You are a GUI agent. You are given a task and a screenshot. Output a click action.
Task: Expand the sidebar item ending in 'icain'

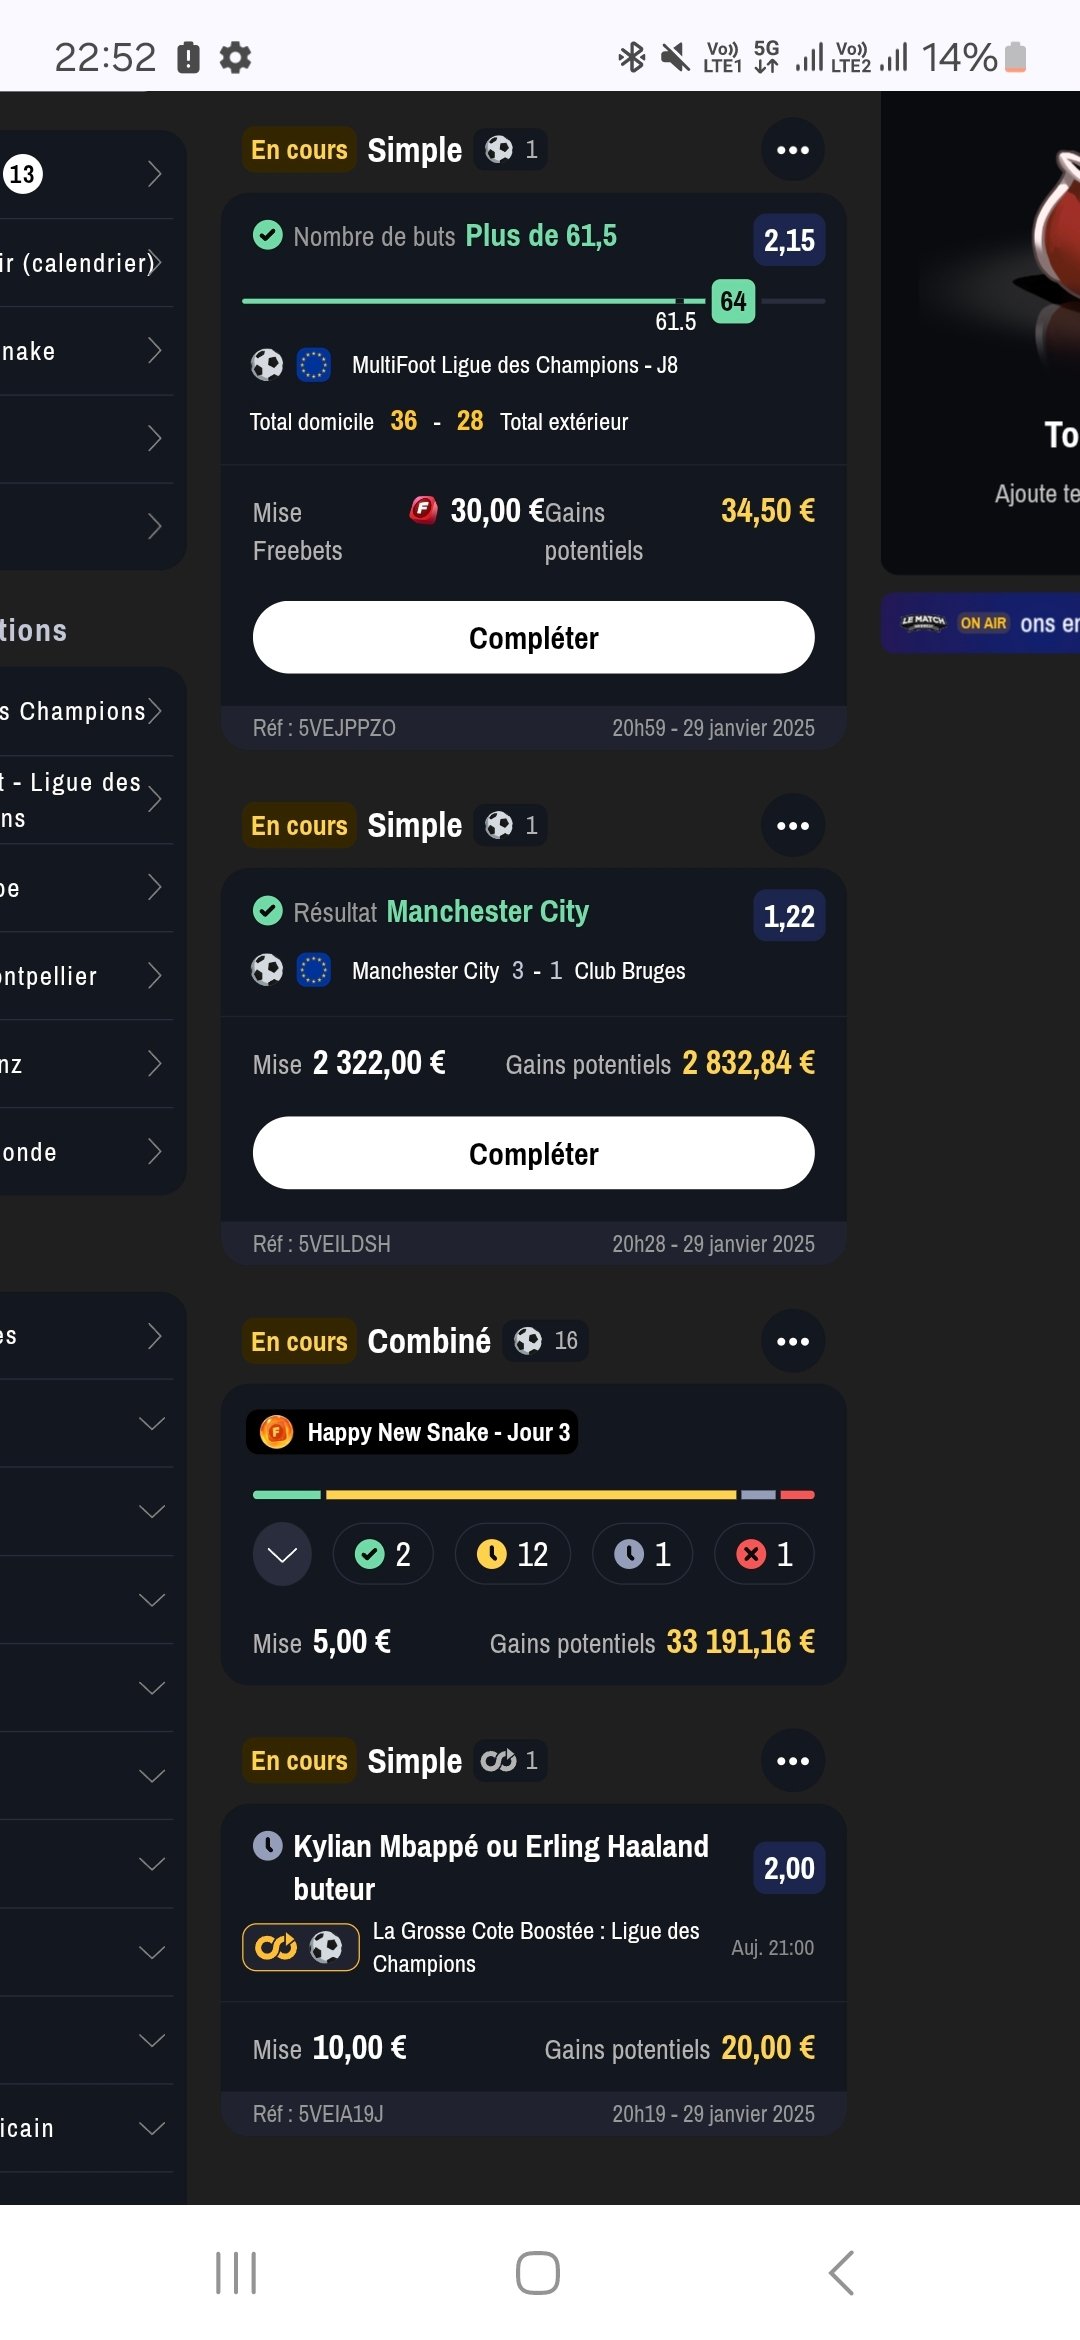tap(87, 2128)
